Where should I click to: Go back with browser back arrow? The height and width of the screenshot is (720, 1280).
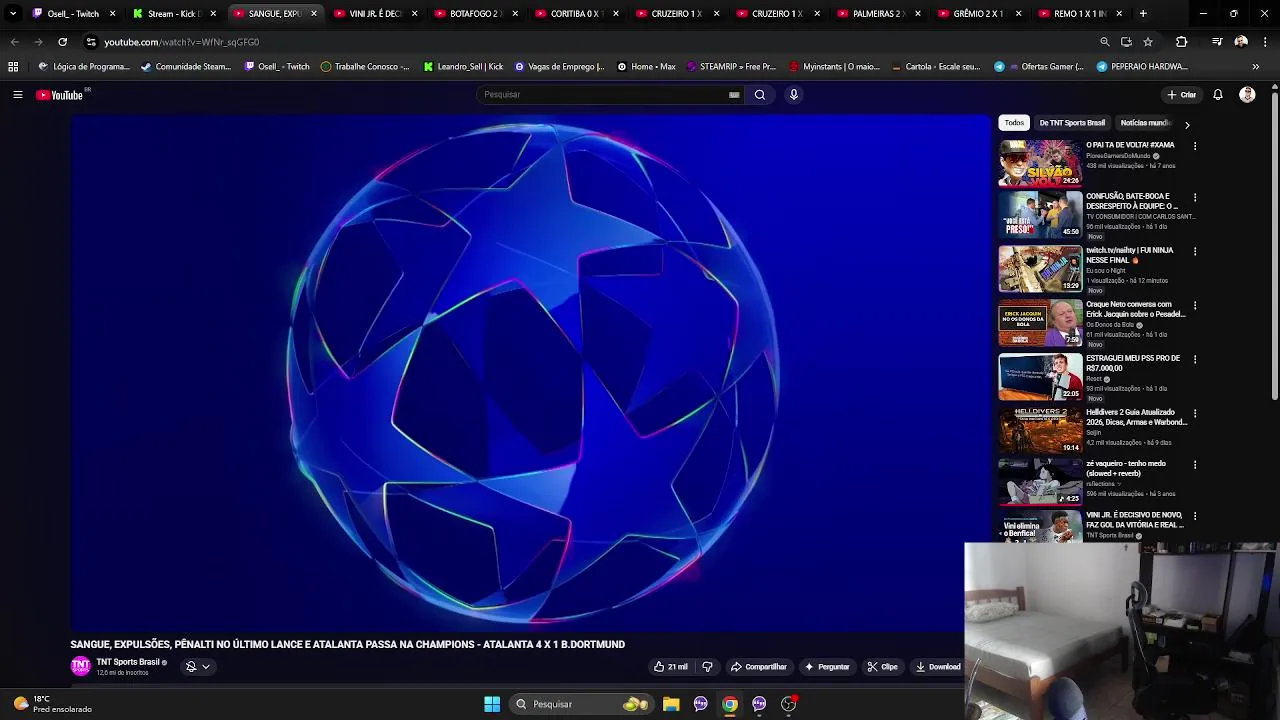(14, 42)
